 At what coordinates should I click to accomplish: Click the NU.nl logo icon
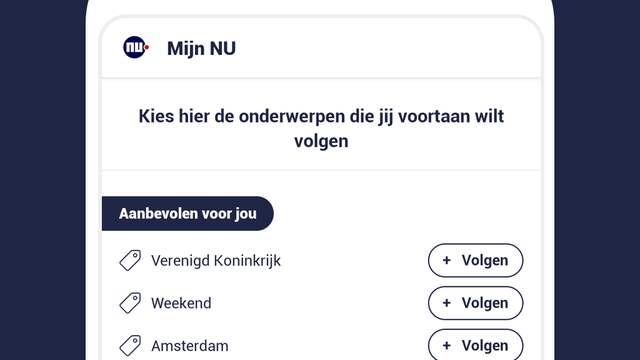tap(136, 47)
